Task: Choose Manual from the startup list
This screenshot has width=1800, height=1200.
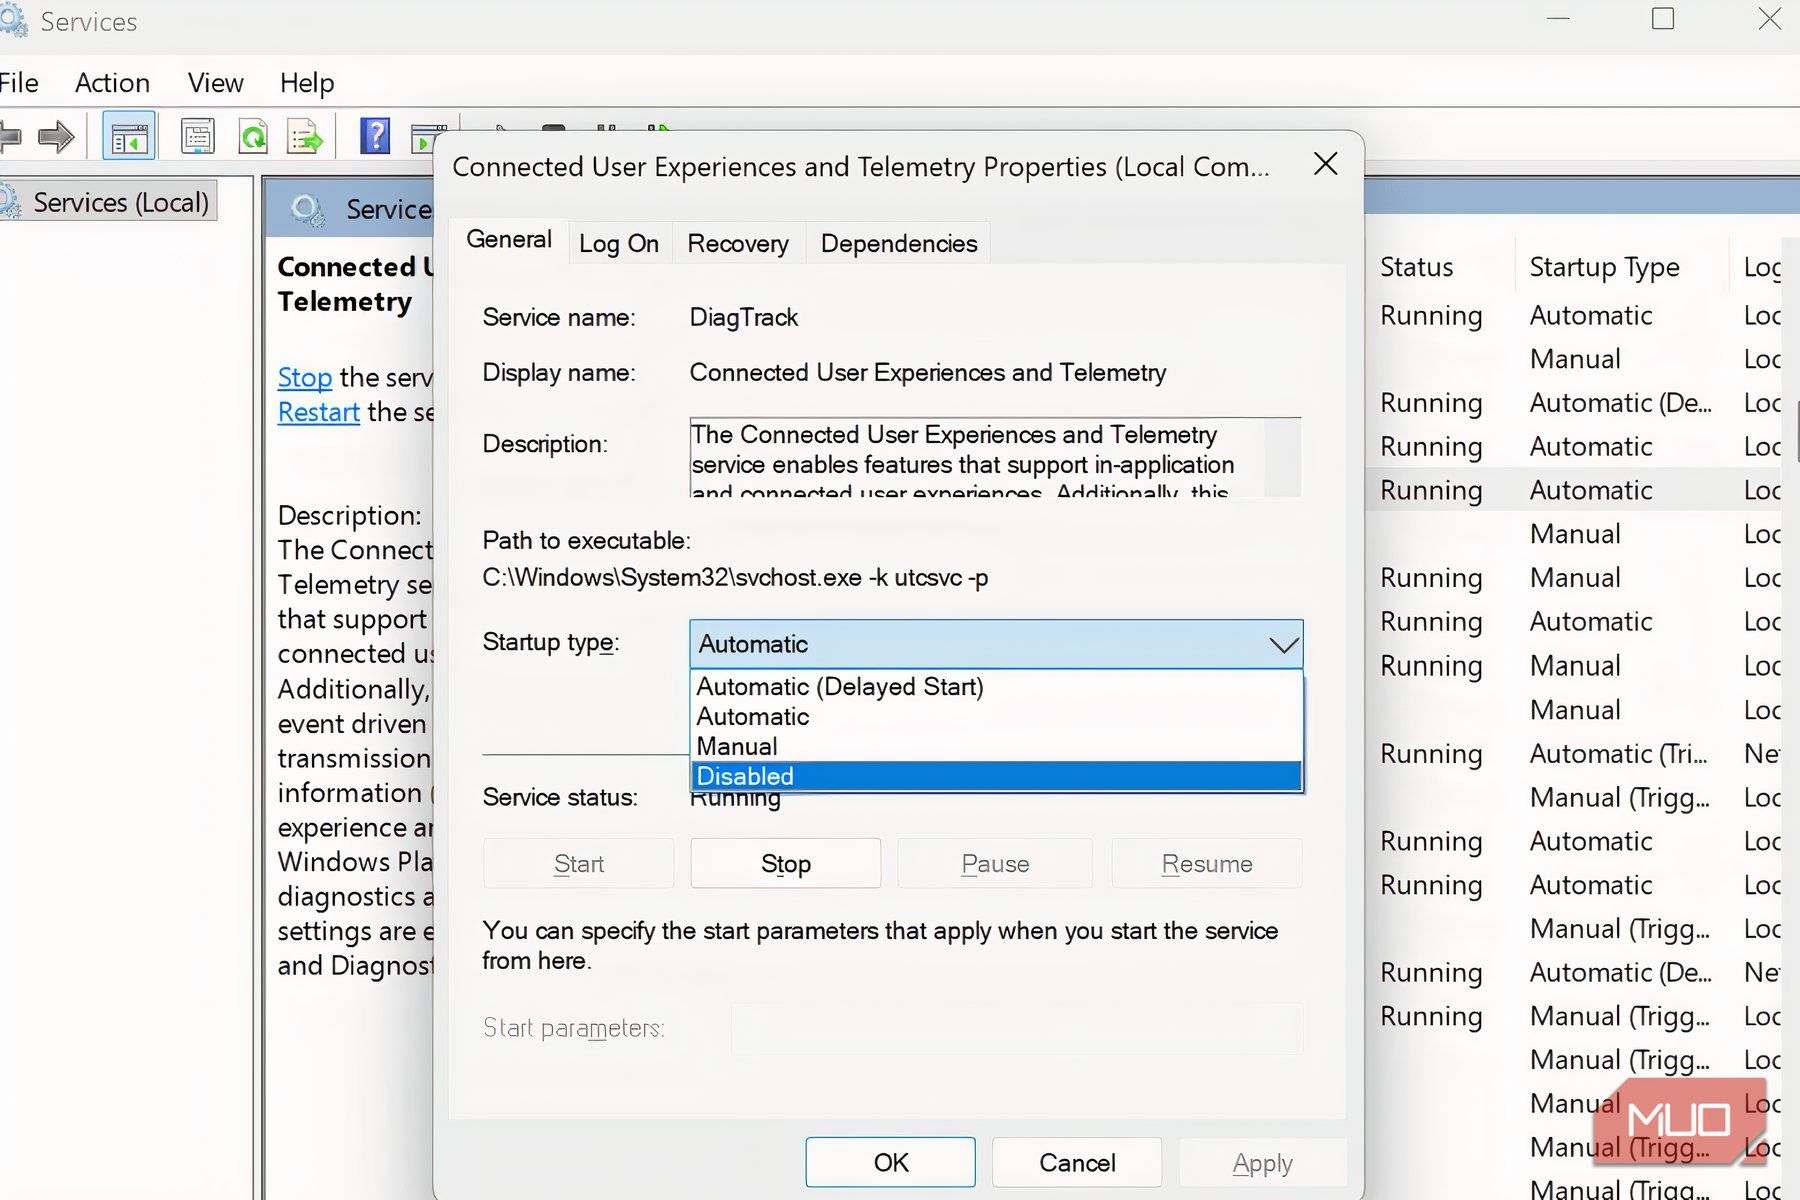Action: [x=996, y=747]
